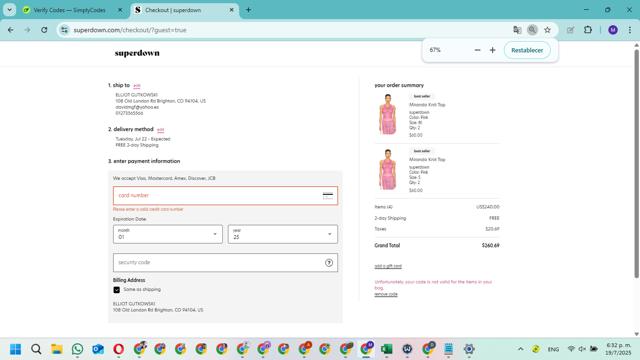Screen dimensions: 640x360
Task: Open the second Miranda Knit Top thumbnail
Action: tap(388, 169)
